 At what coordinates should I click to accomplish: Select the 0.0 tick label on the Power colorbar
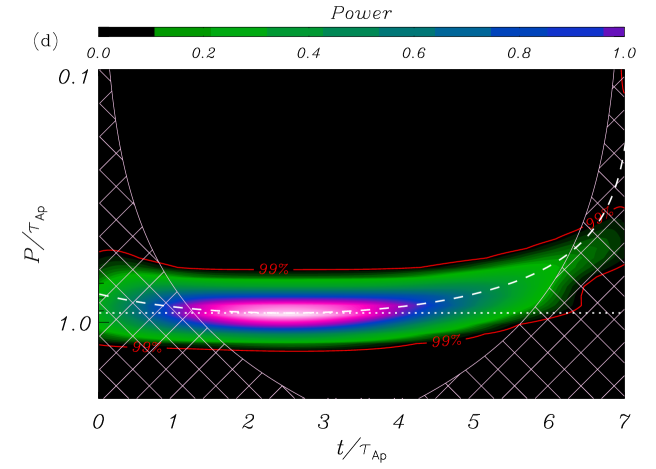99,53
